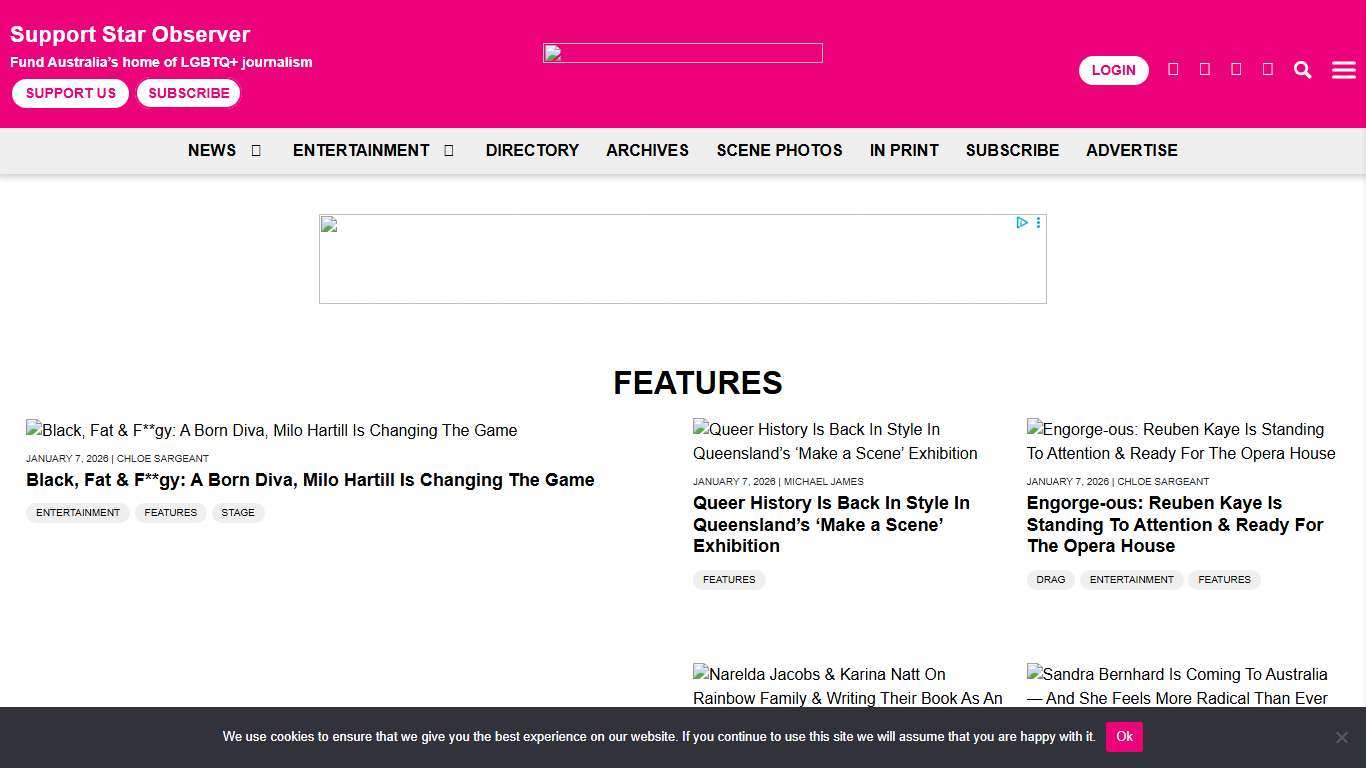This screenshot has height=768, width=1366.
Task: Select the ARCHIVES navigation item
Action: 647,150
